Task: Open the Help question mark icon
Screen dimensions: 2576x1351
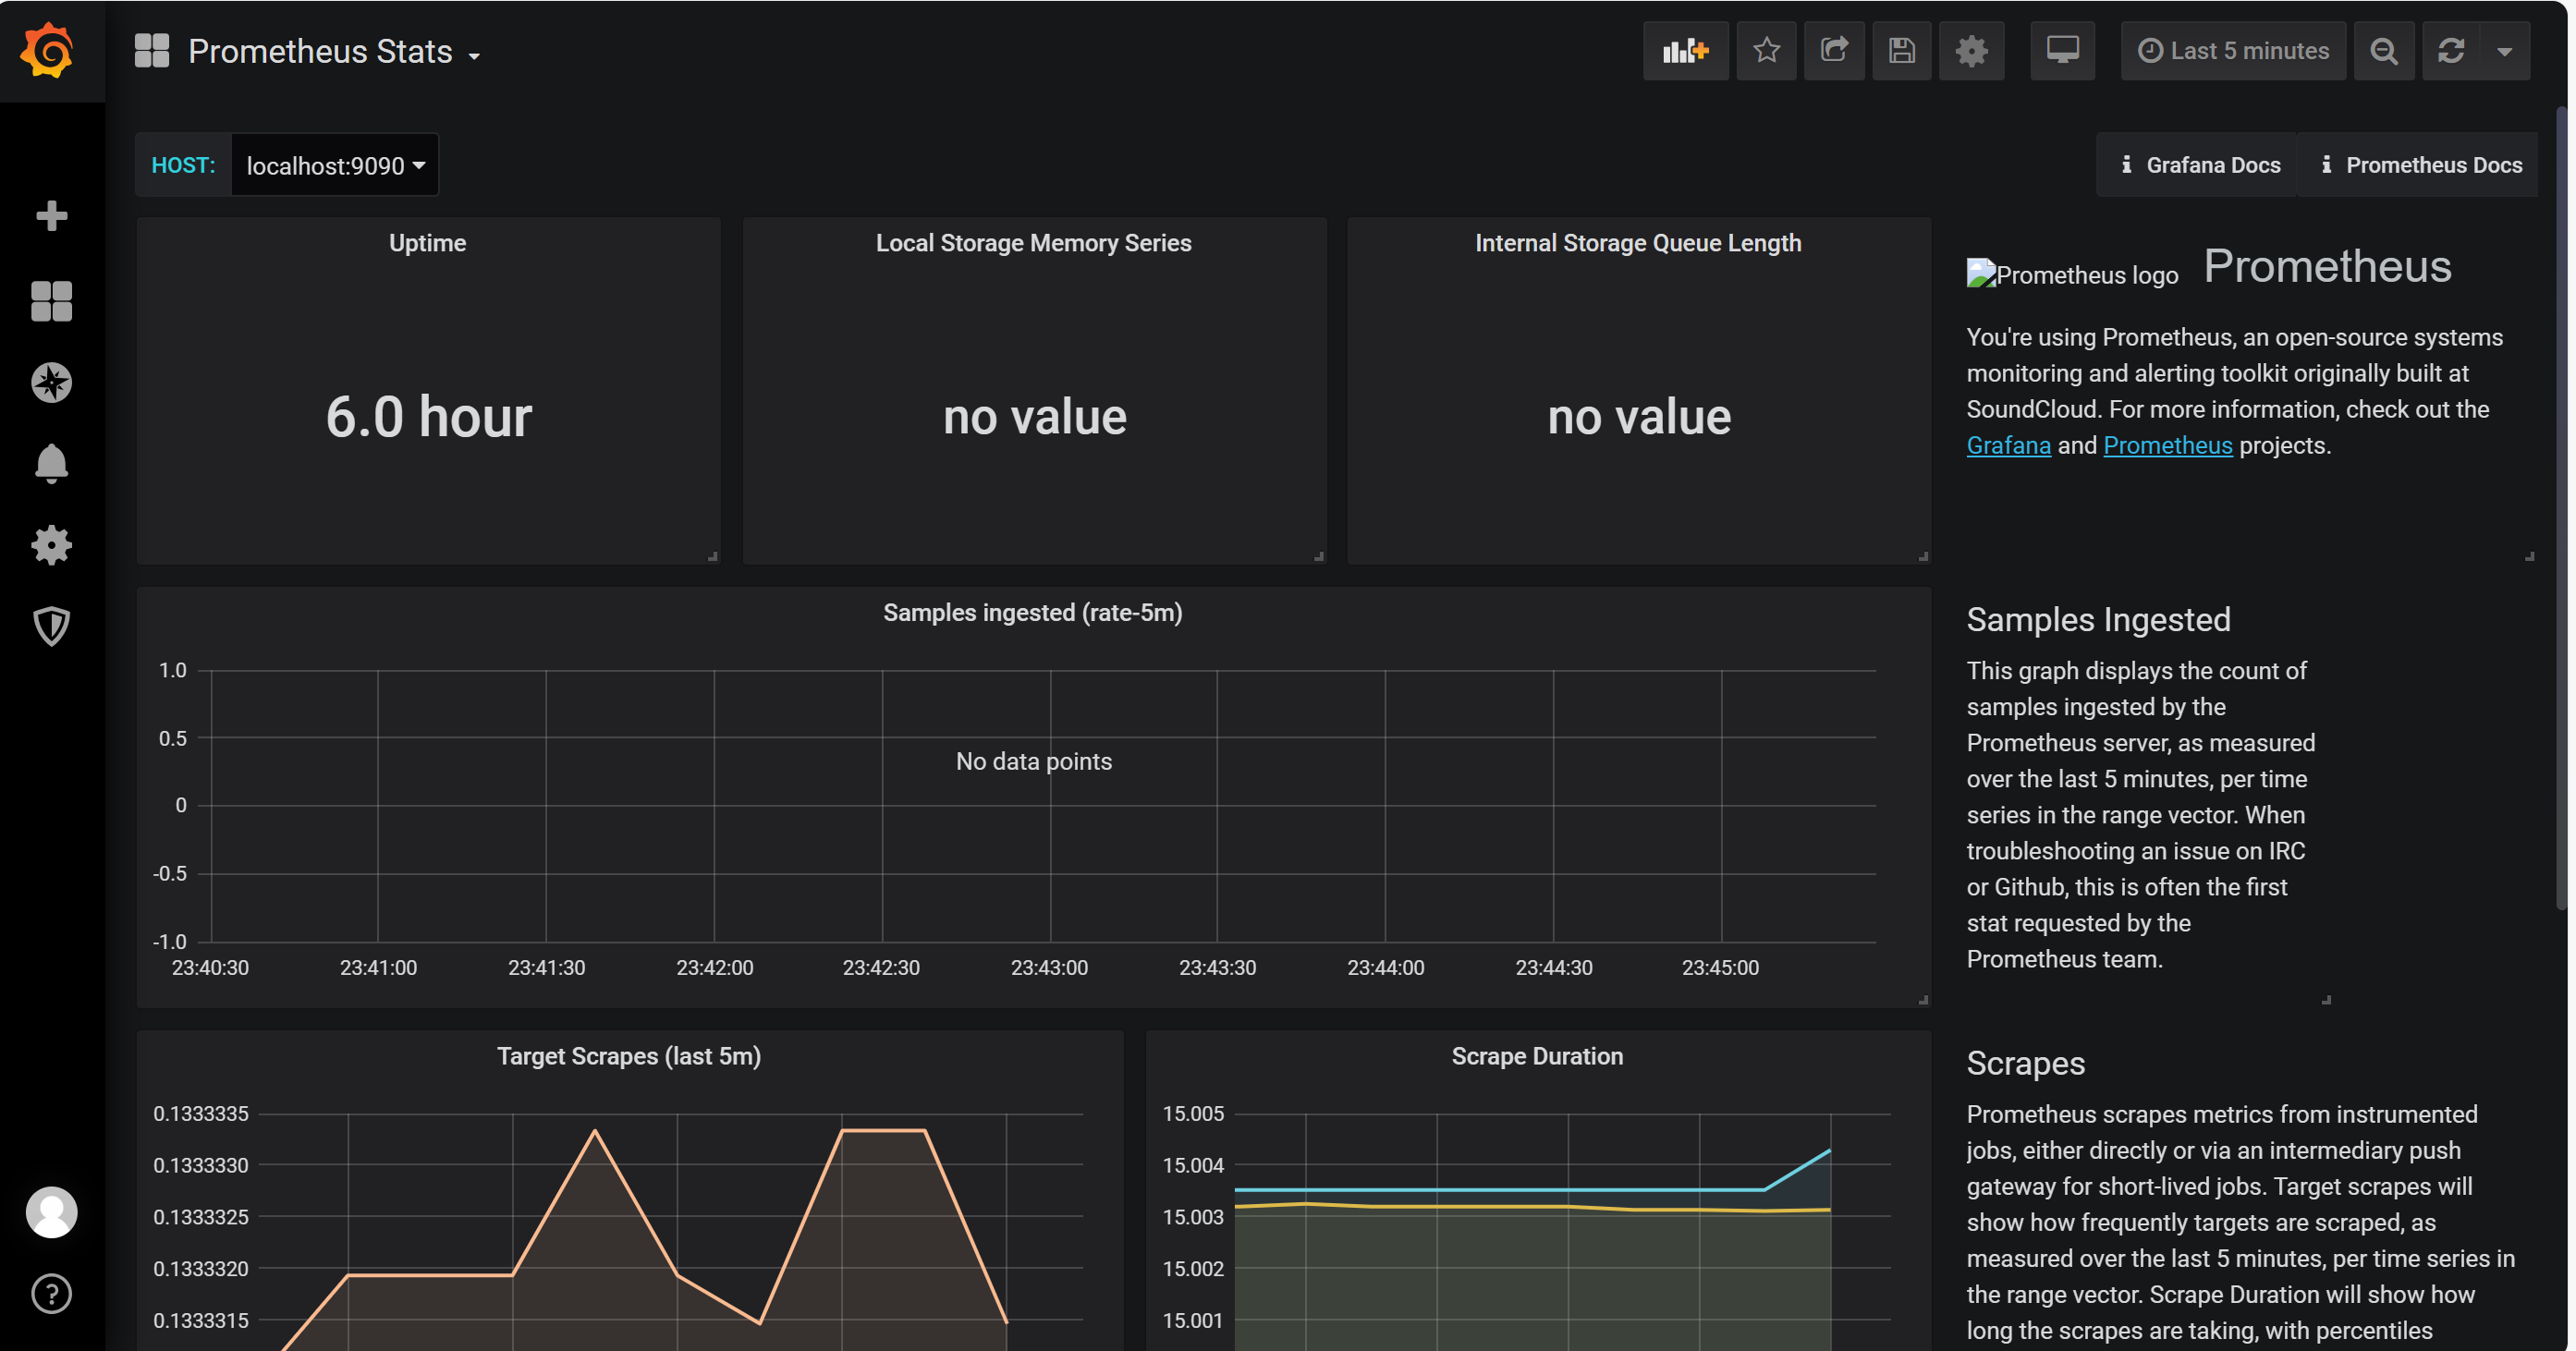Action: [x=51, y=1294]
